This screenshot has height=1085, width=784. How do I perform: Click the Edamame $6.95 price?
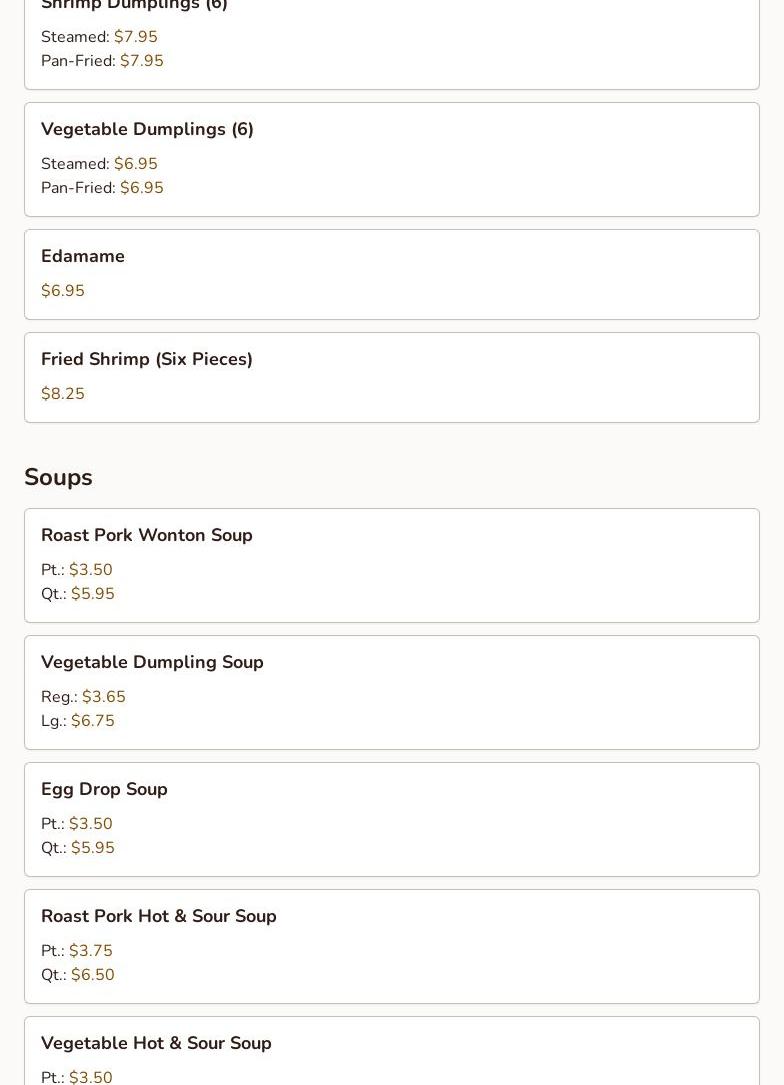(x=63, y=291)
